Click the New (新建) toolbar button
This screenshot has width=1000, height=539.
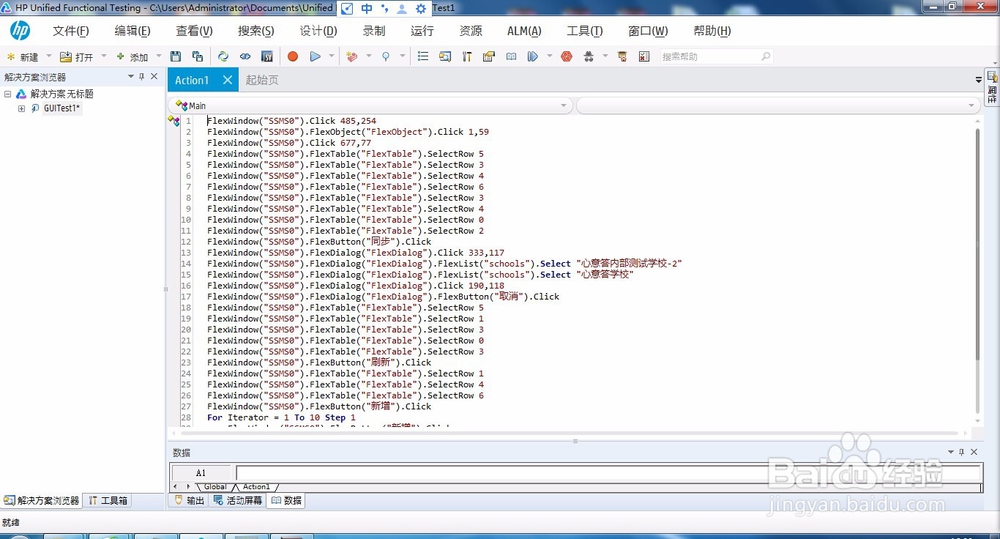coord(23,57)
